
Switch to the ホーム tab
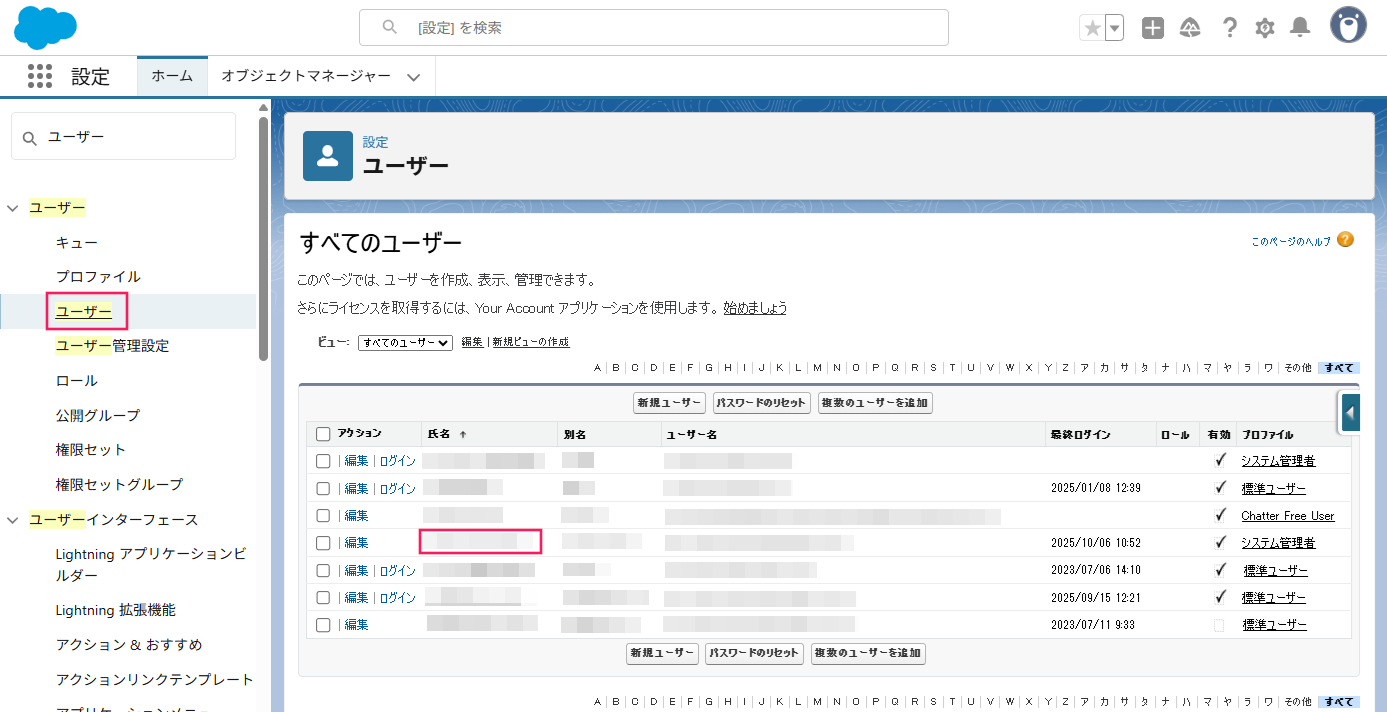172,76
